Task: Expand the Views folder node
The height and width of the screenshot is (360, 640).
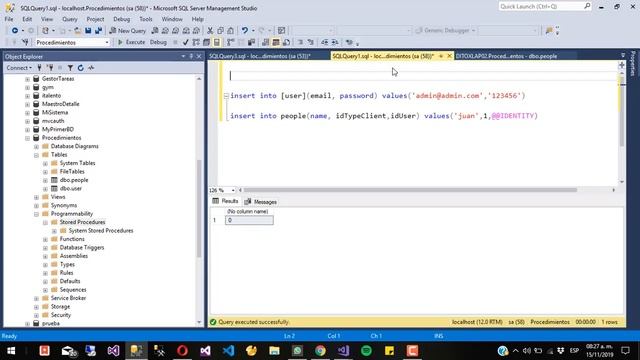Action: [x=36, y=197]
